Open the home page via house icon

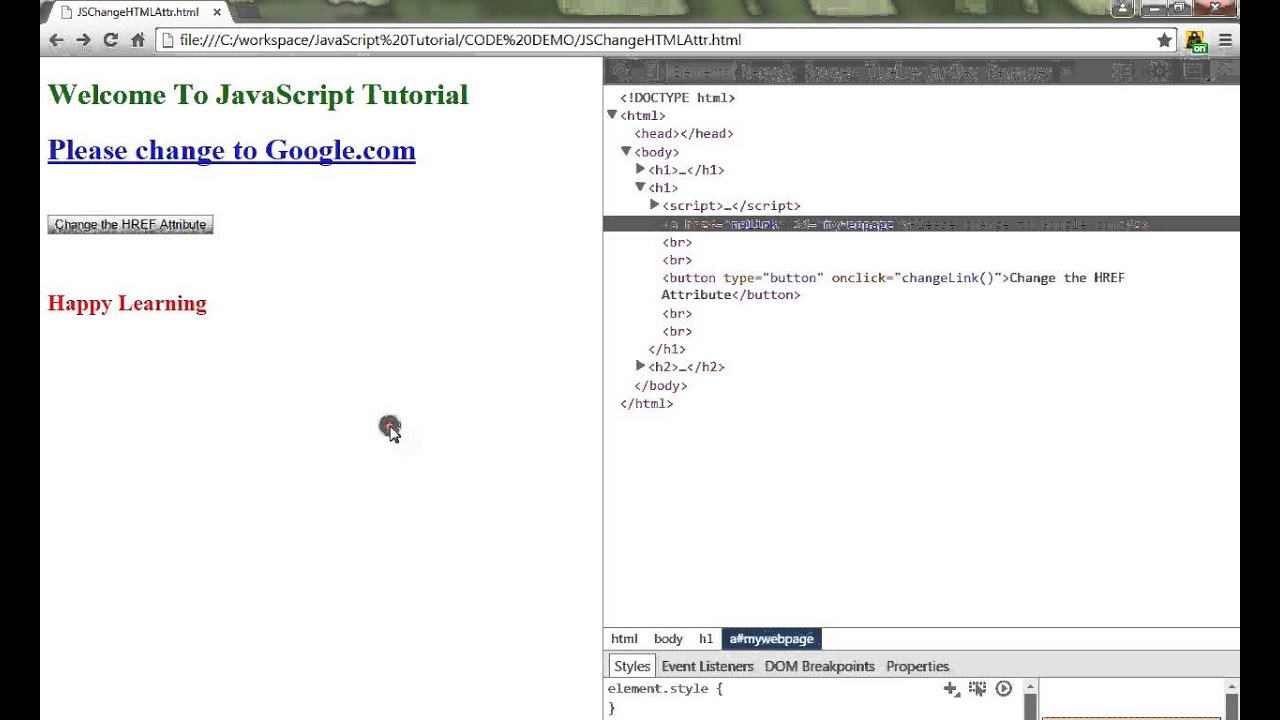138,40
